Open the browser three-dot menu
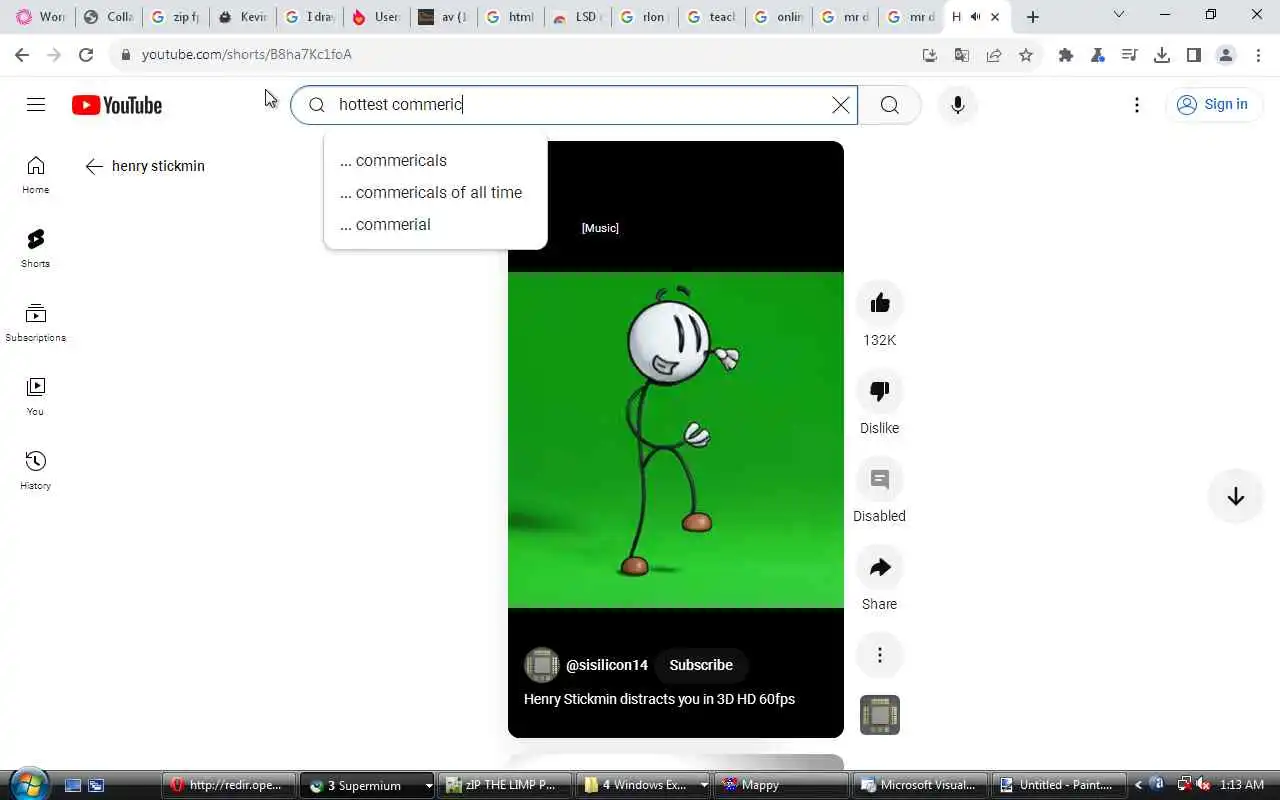The height and width of the screenshot is (800, 1280). coord(1258,55)
